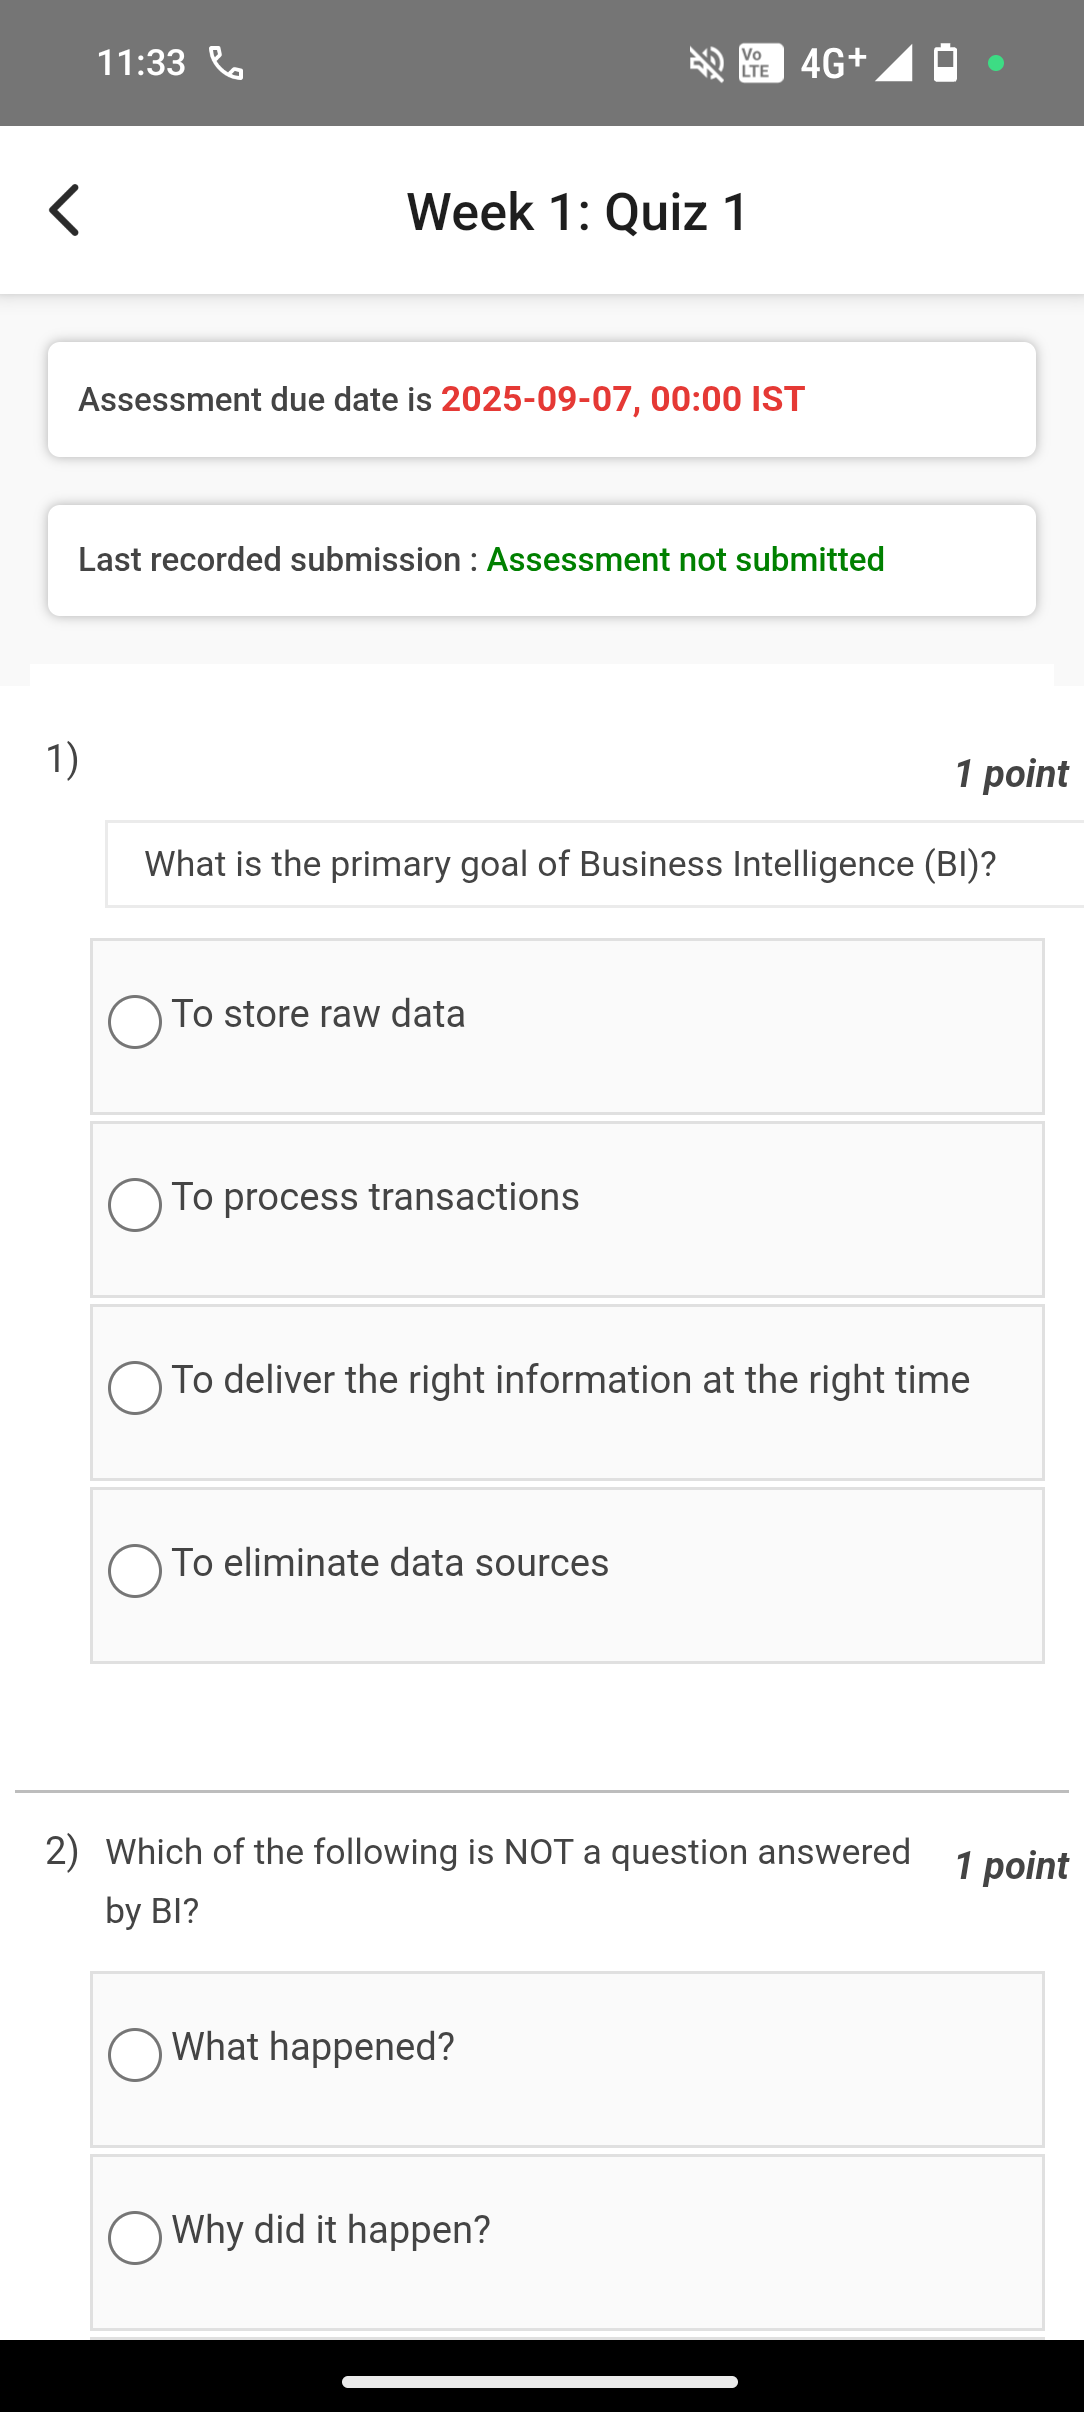Image resolution: width=1084 pixels, height=2412 pixels.
Task: Tap the phone call icon in status bar
Action: click(226, 63)
